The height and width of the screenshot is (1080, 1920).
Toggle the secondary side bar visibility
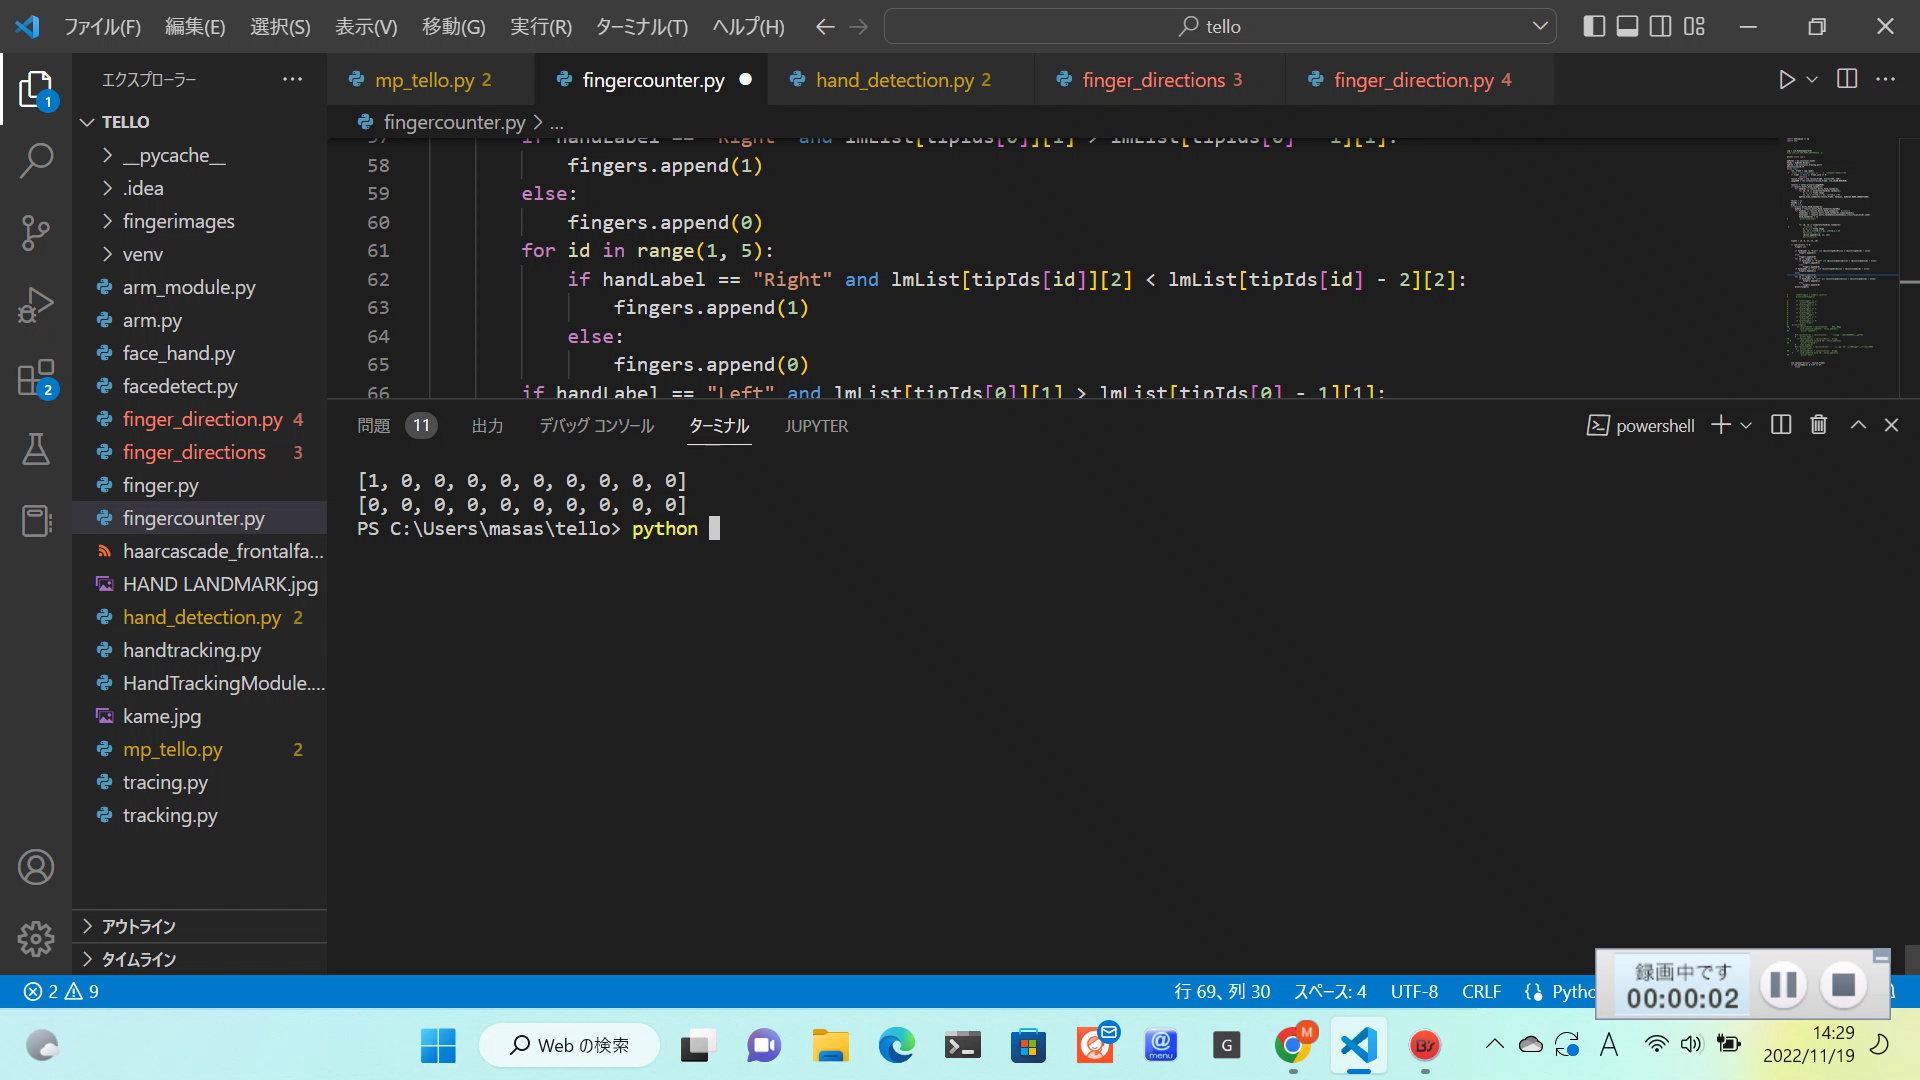click(1661, 26)
